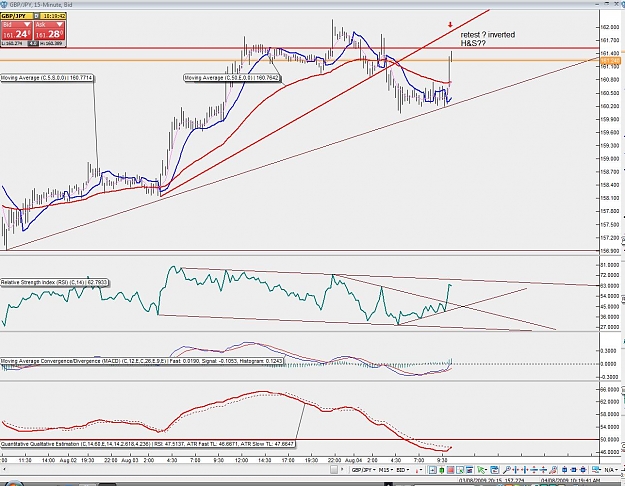
Task: Click the first horizontal scale adjust icon
Action: (x=516, y=470)
